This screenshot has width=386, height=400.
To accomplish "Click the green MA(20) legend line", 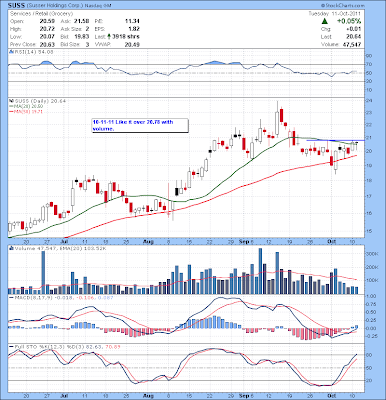I will [27, 106].
